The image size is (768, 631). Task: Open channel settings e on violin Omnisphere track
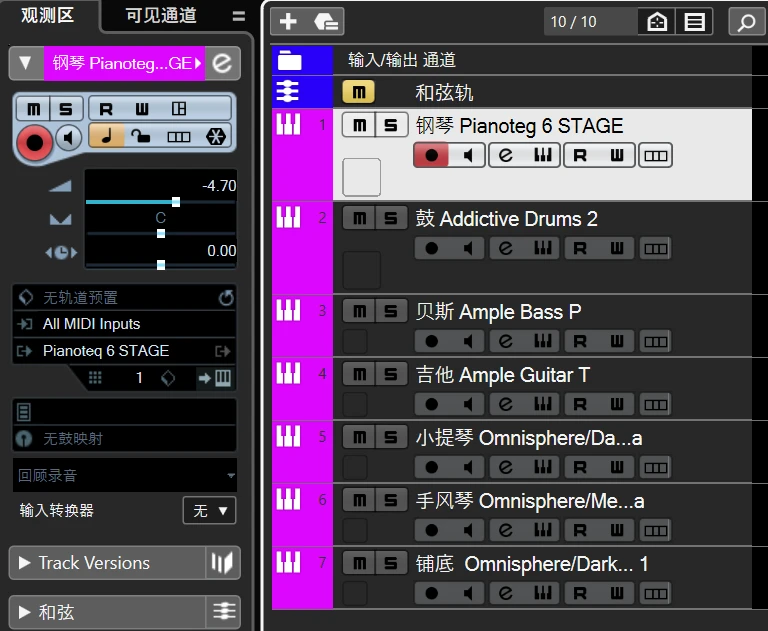(505, 467)
